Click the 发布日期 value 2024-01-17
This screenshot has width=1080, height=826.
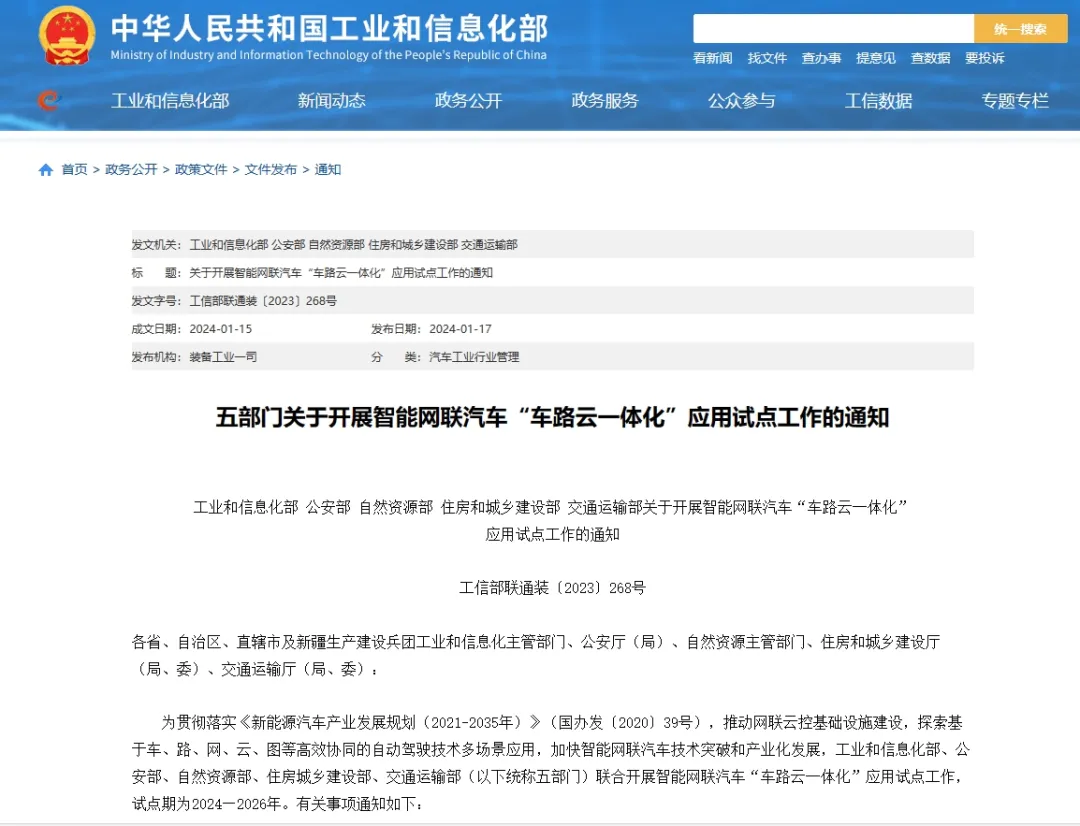(x=461, y=329)
